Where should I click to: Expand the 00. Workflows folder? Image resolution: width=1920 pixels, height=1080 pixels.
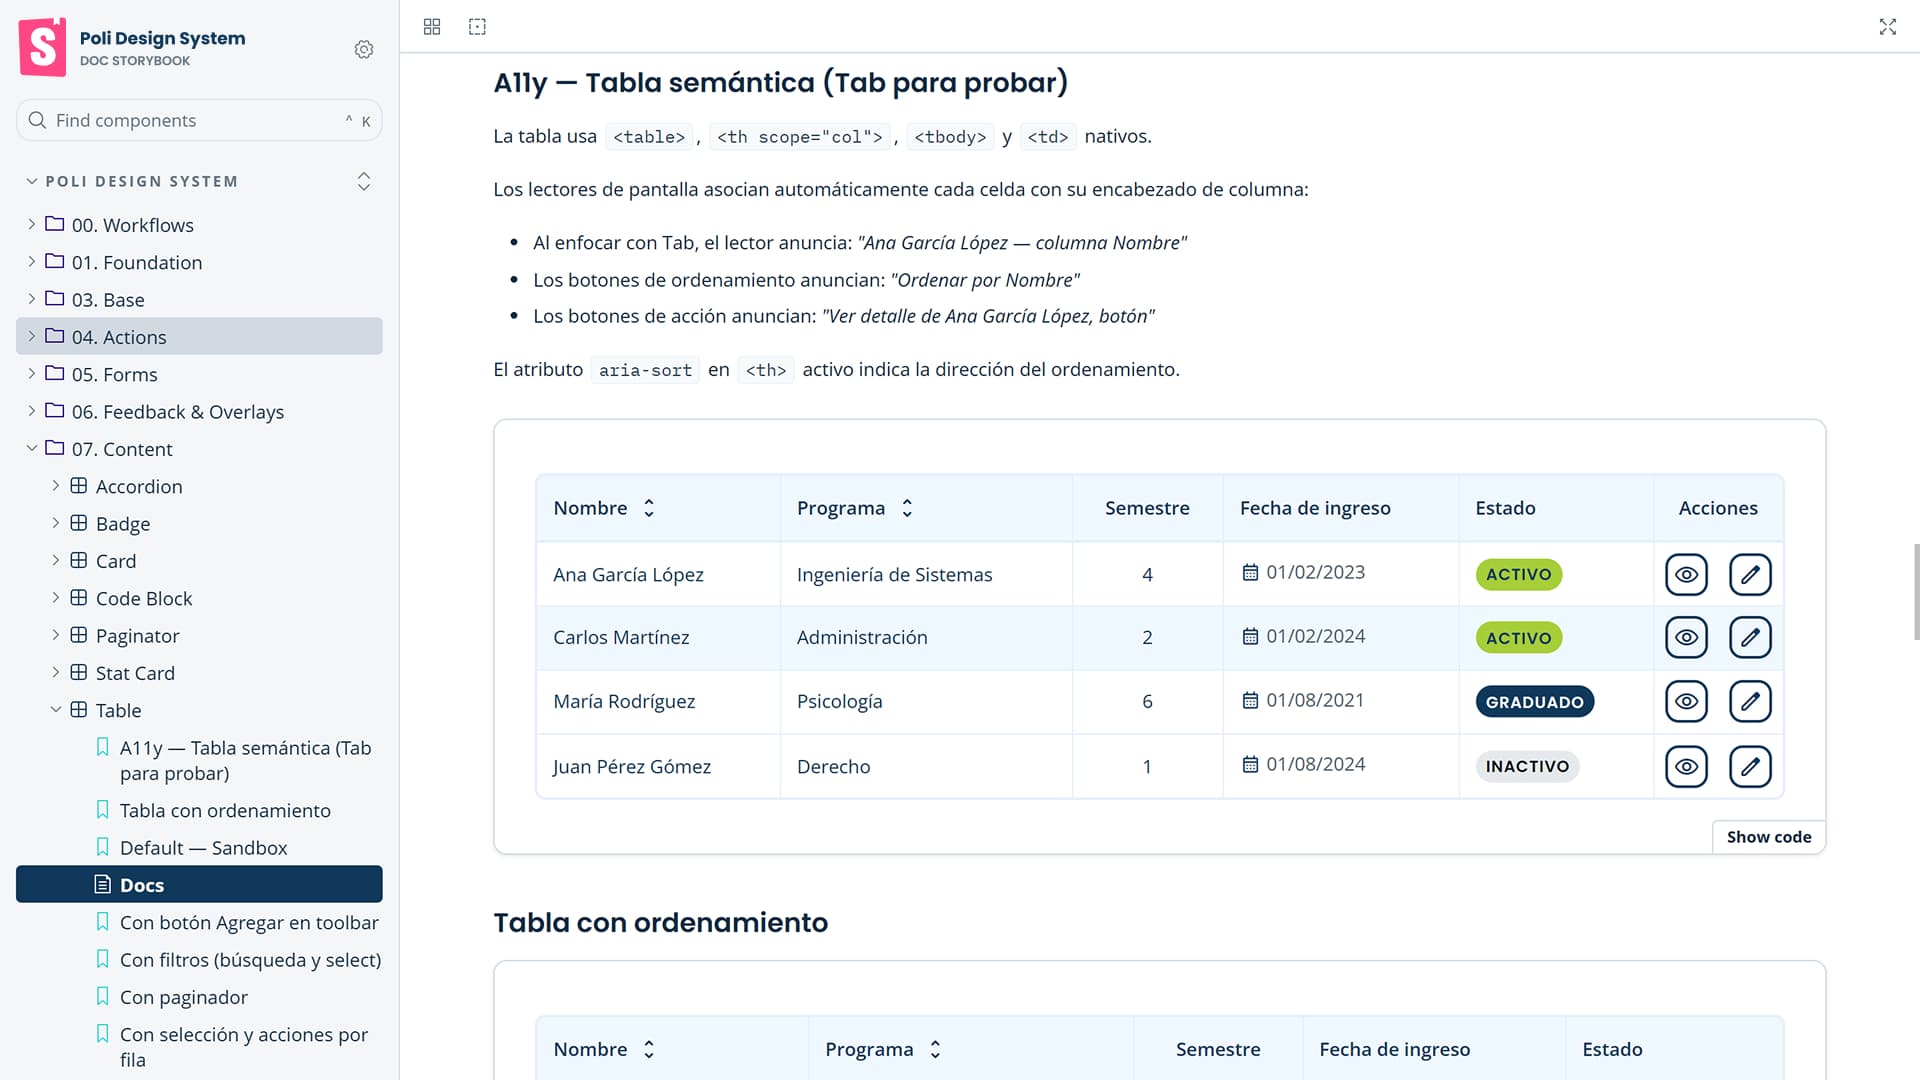point(199,225)
